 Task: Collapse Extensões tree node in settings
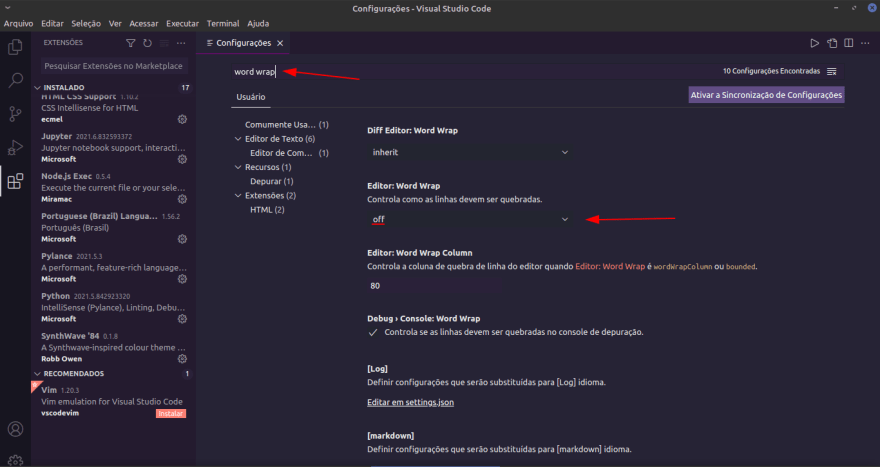[x=238, y=195]
